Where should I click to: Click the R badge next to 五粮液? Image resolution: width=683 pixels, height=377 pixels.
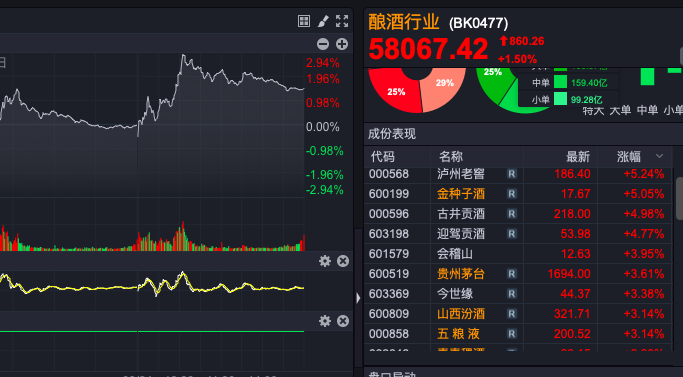(x=512, y=334)
